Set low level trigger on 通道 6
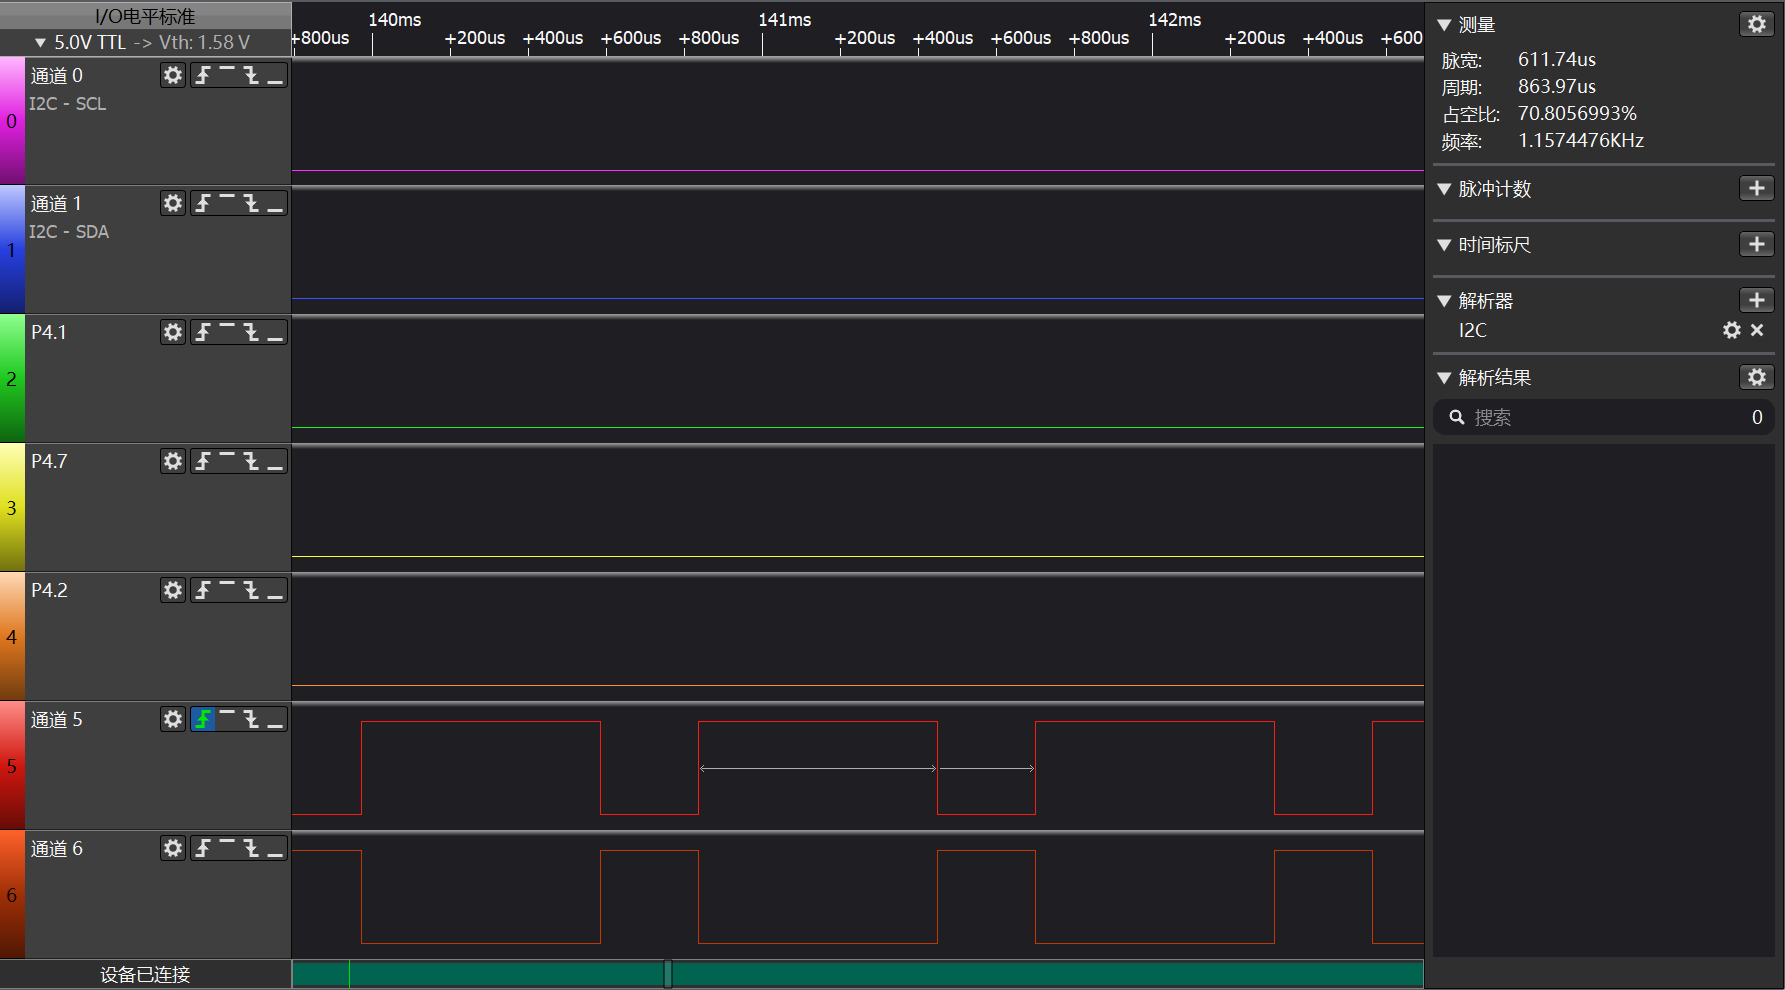 (x=275, y=848)
